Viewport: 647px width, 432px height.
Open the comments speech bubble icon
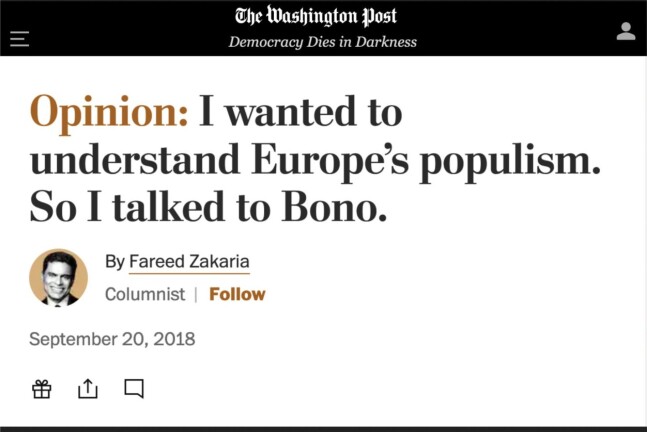[134, 389]
